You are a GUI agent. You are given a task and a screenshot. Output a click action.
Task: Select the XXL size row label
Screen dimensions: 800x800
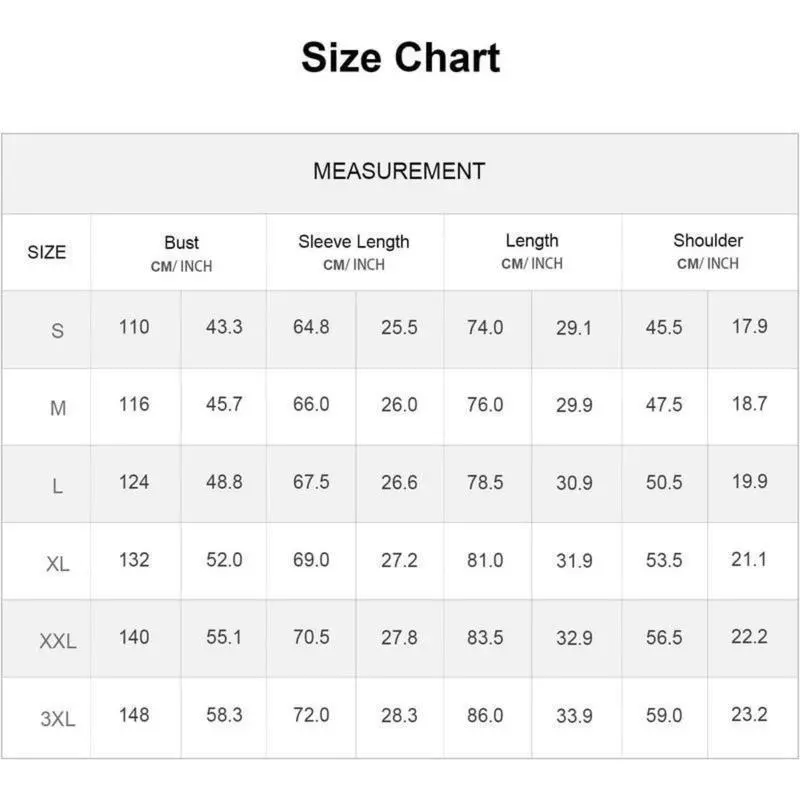(57, 642)
